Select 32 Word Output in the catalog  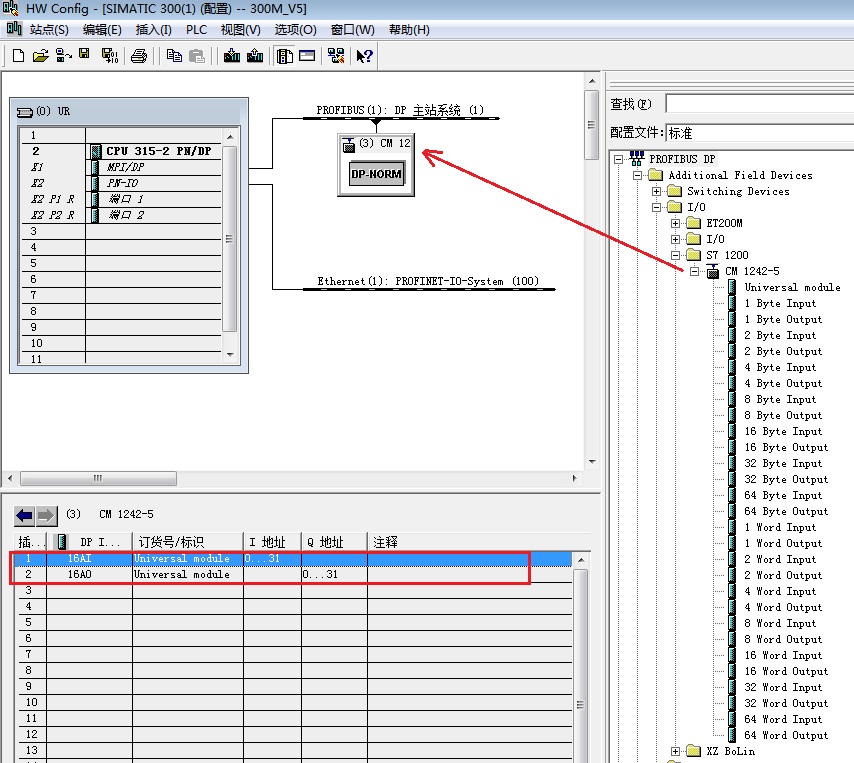pyautogui.click(x=786, y=704)
